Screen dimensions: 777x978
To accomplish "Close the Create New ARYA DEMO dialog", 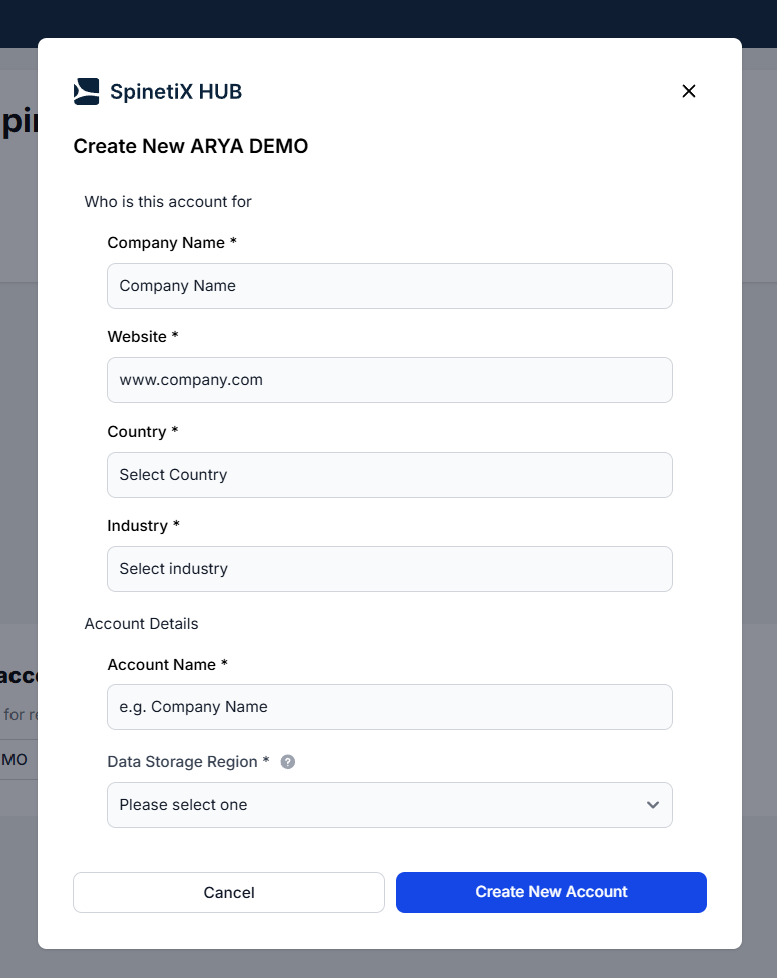I will [x=688, y=91].
